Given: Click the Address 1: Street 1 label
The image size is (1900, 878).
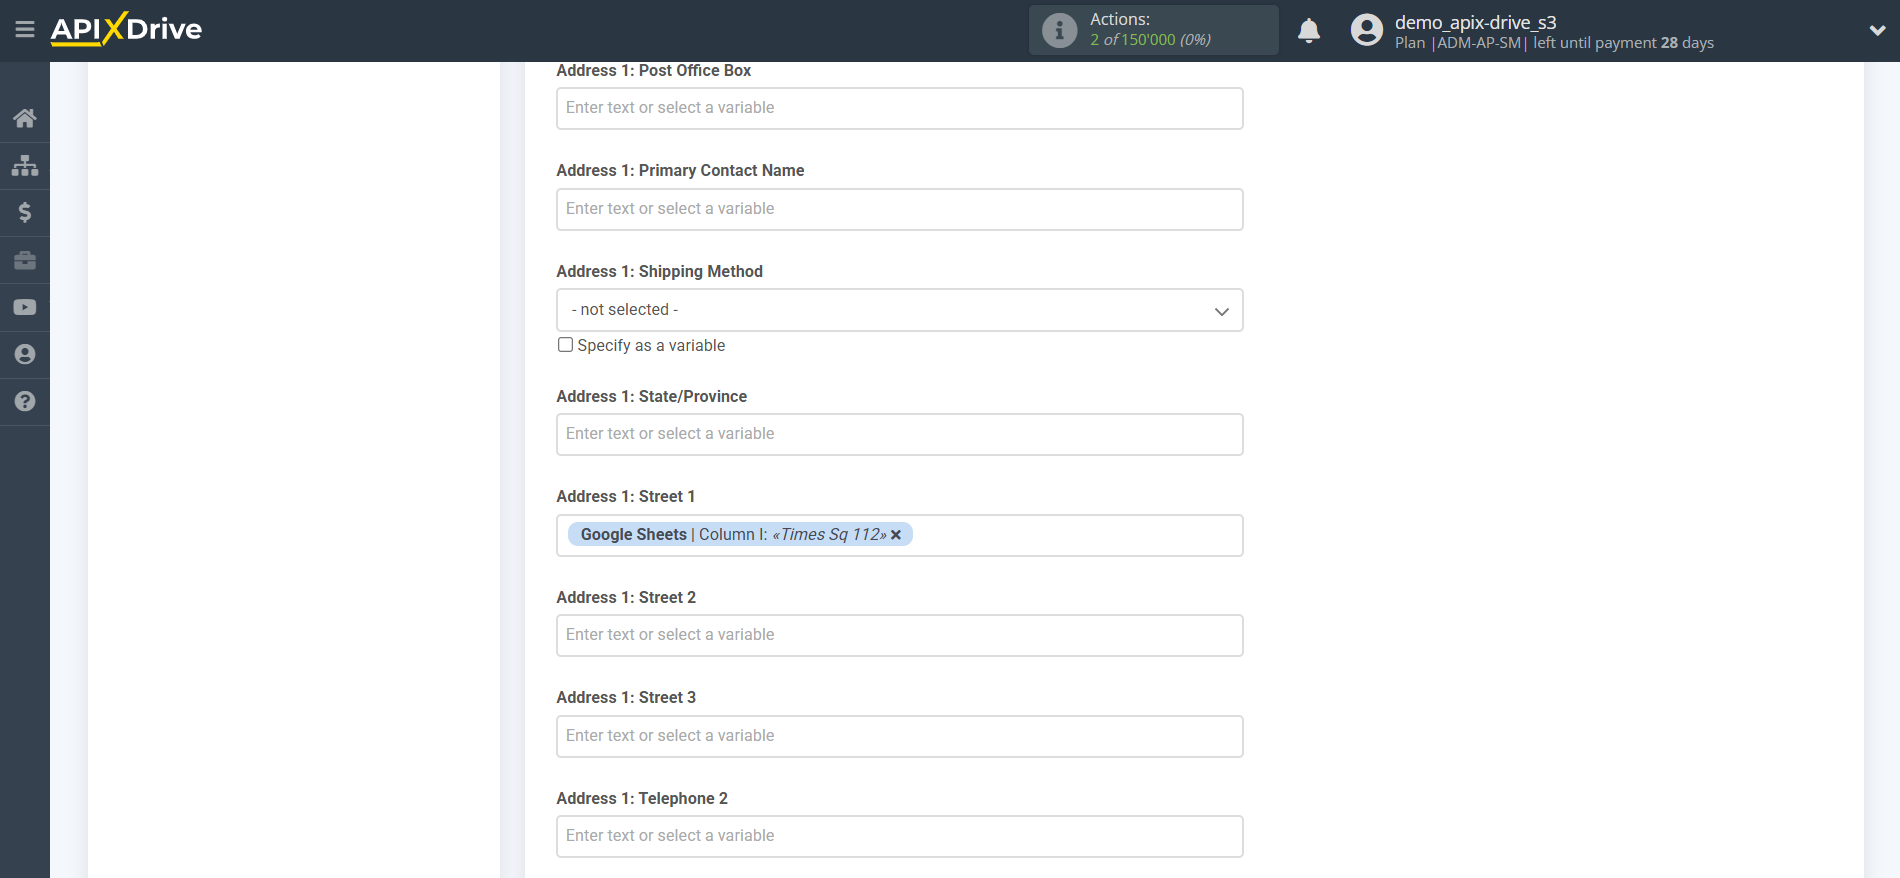Looking at the screenshot, I should click(625, 496).
